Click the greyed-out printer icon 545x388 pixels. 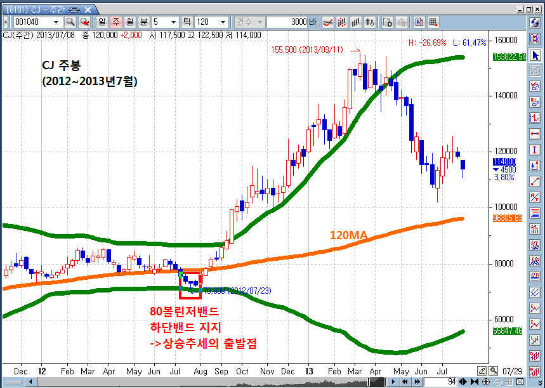(401, 22)
